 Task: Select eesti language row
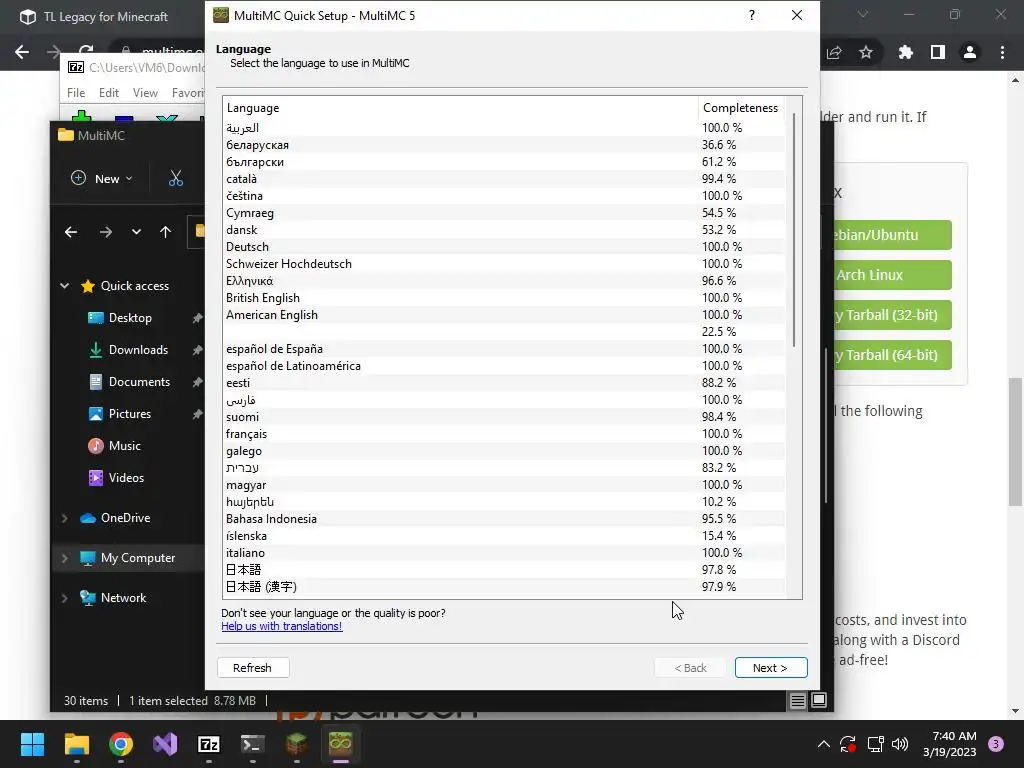[x=504, y=383]
